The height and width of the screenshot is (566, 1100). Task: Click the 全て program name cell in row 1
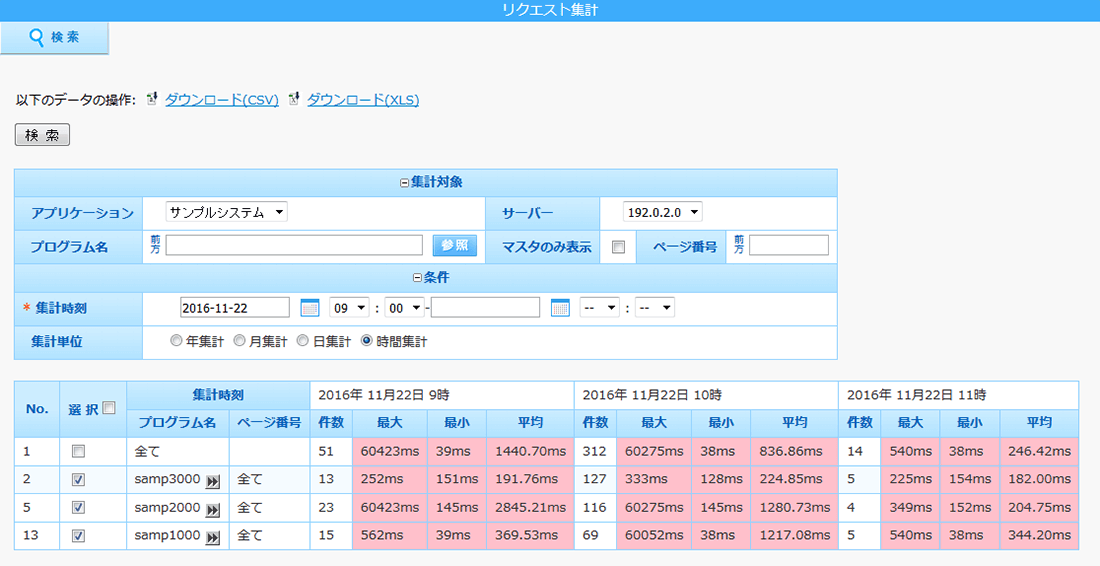(x=178, y=452)
